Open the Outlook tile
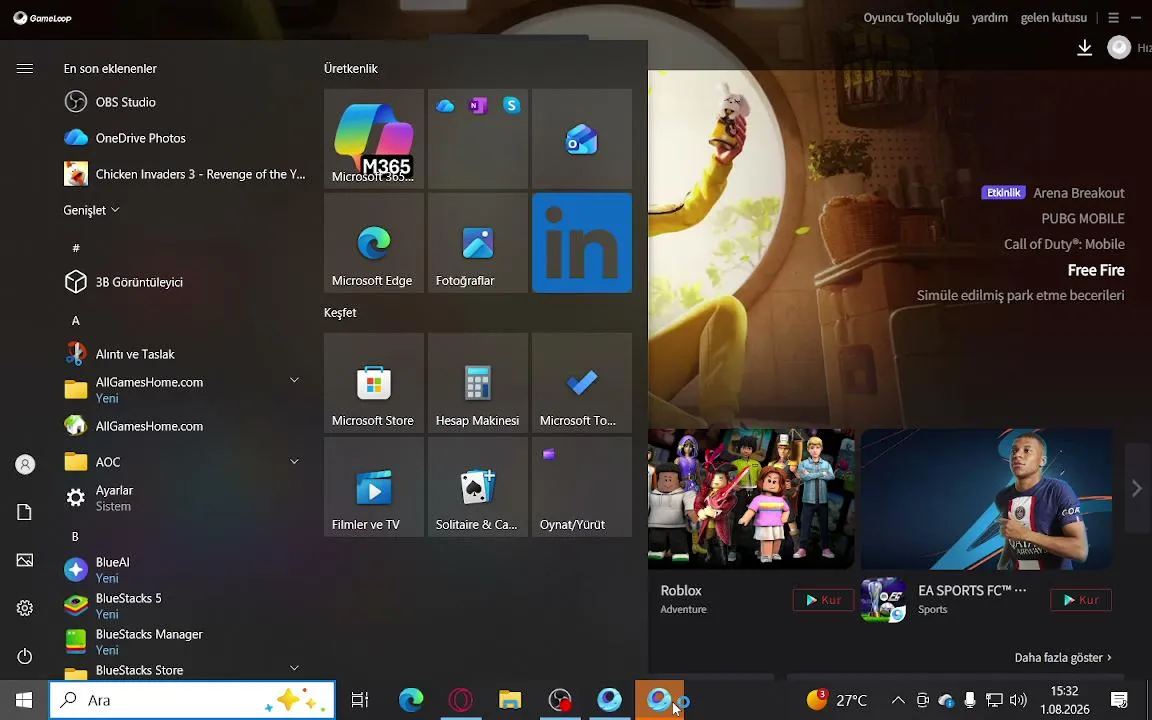 (582, 139)
